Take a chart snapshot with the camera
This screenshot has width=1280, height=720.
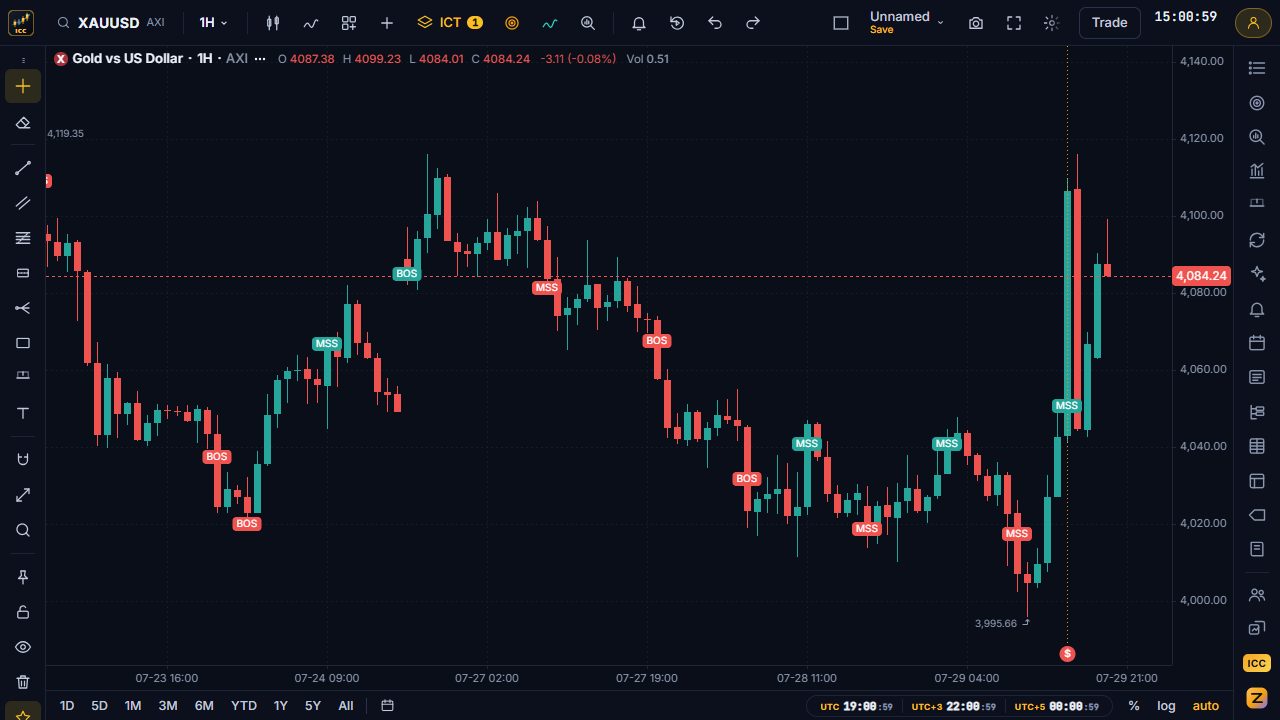[x=976, y=23]
